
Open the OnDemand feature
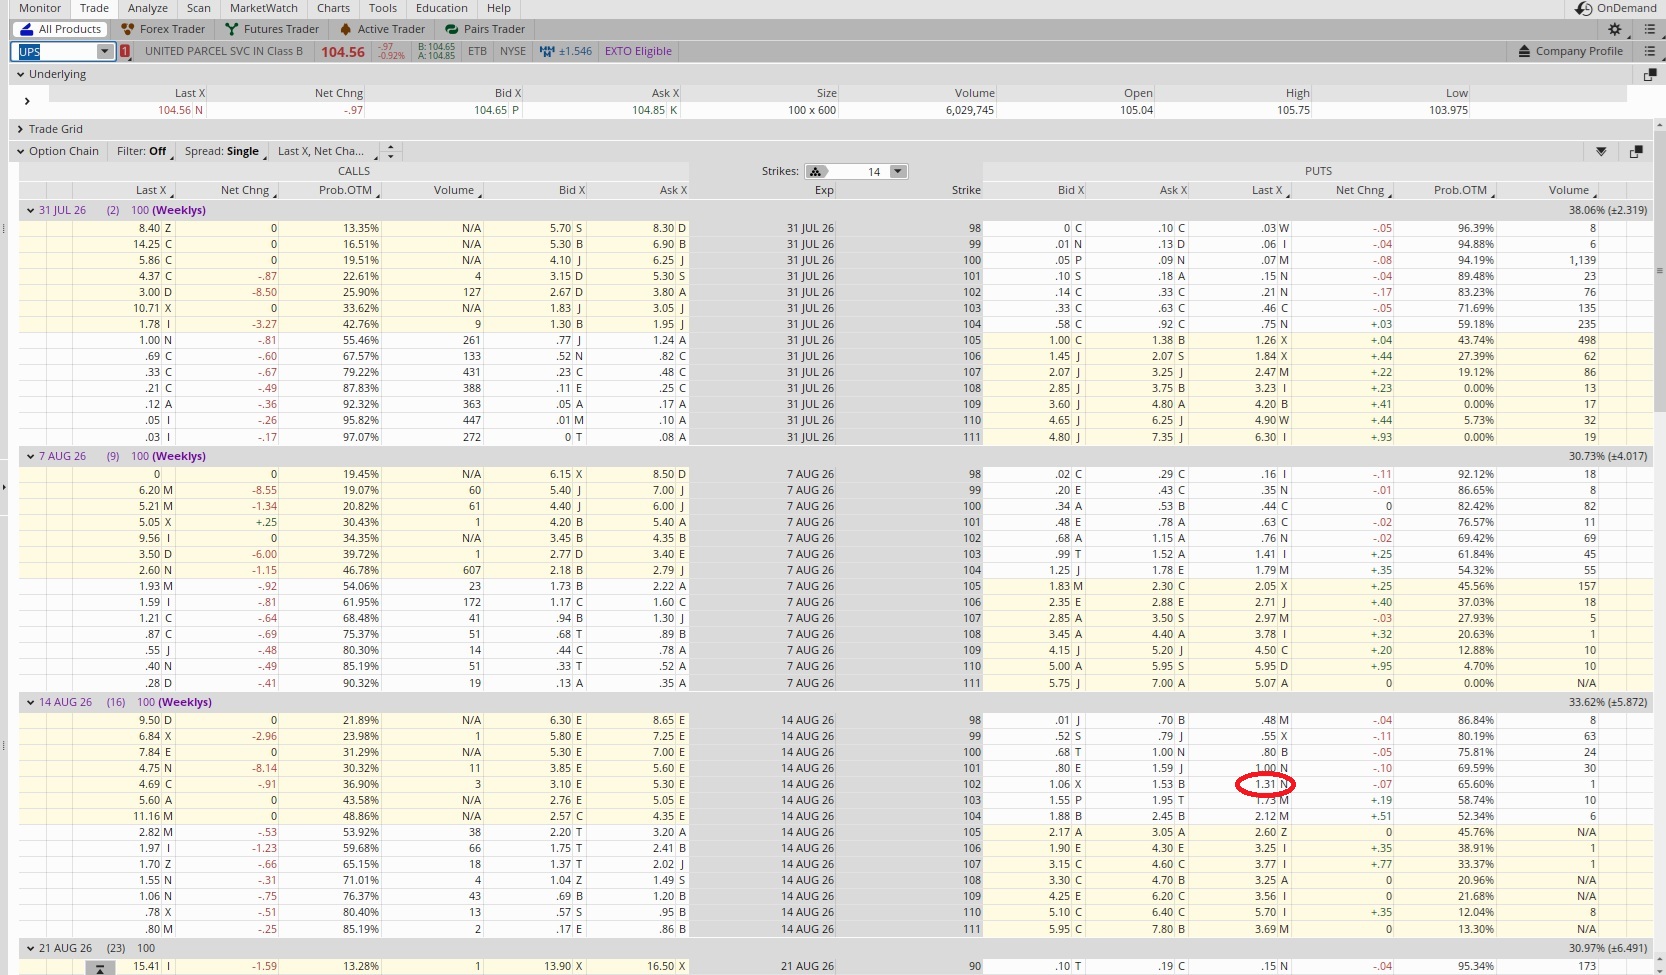[x=1615, y=8]
